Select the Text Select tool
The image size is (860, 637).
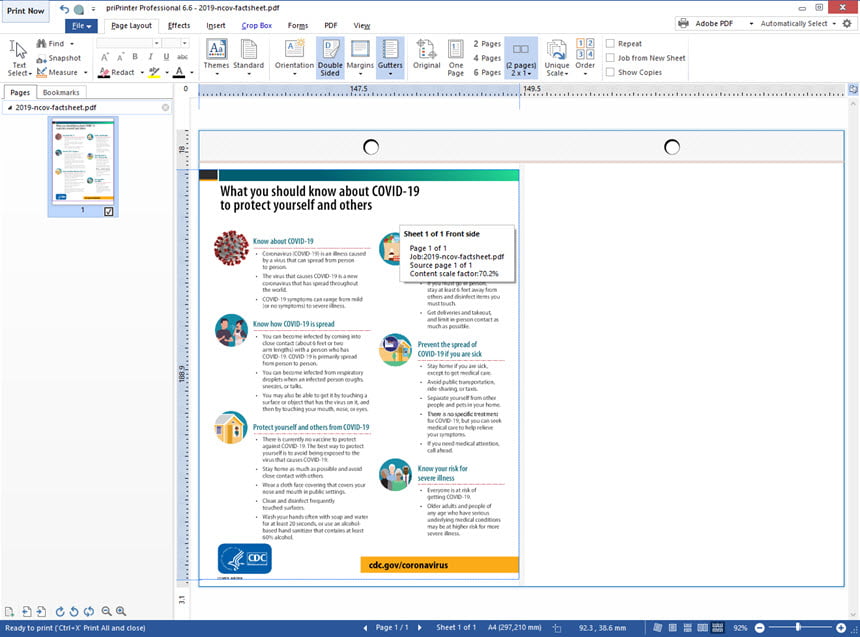pos(19,58)
